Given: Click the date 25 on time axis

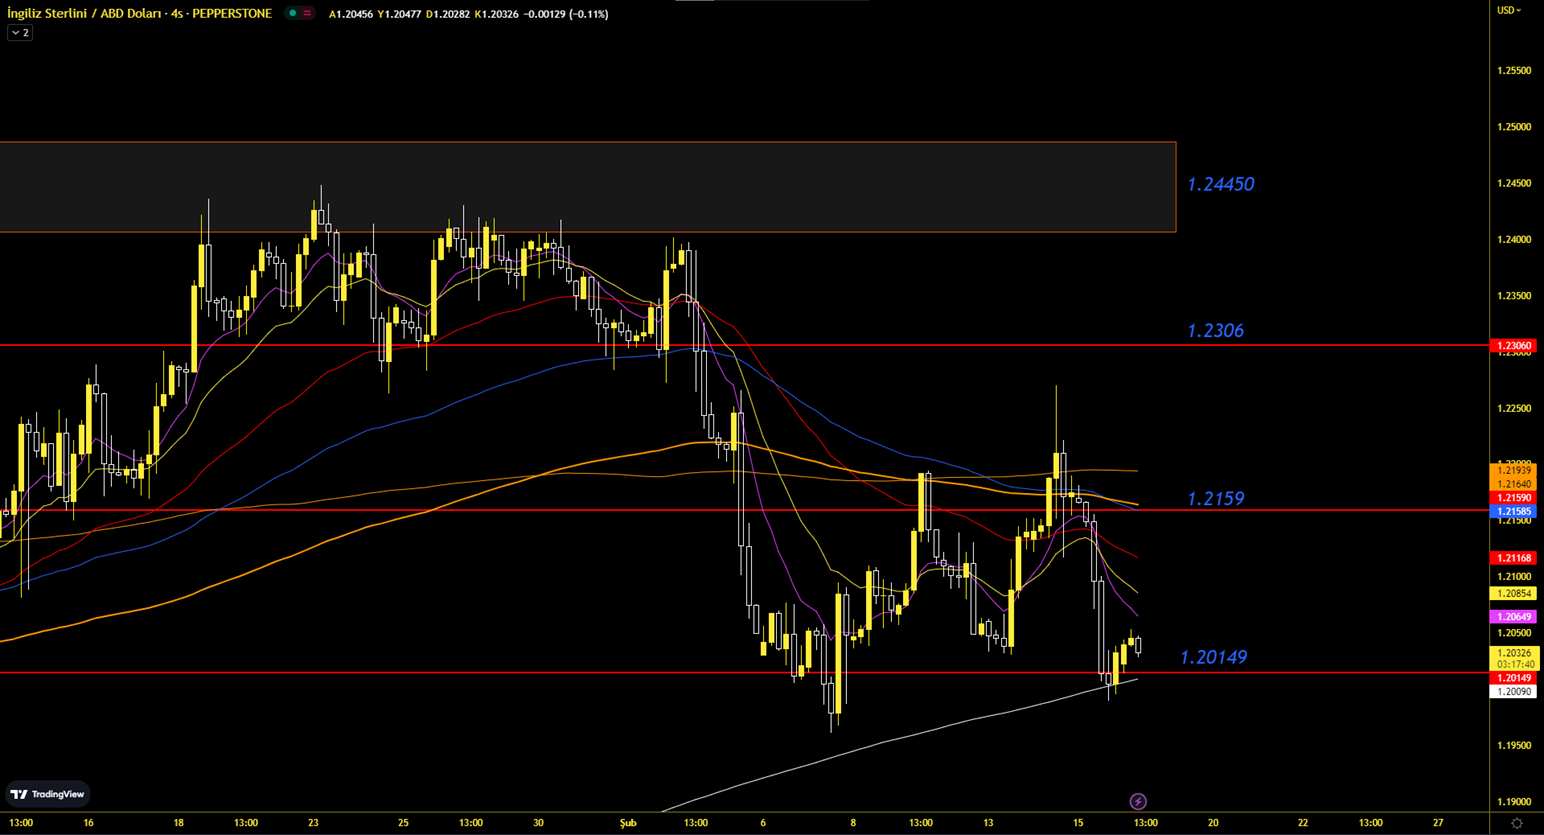Looking at the screenshot, I should tap(403, 823).
